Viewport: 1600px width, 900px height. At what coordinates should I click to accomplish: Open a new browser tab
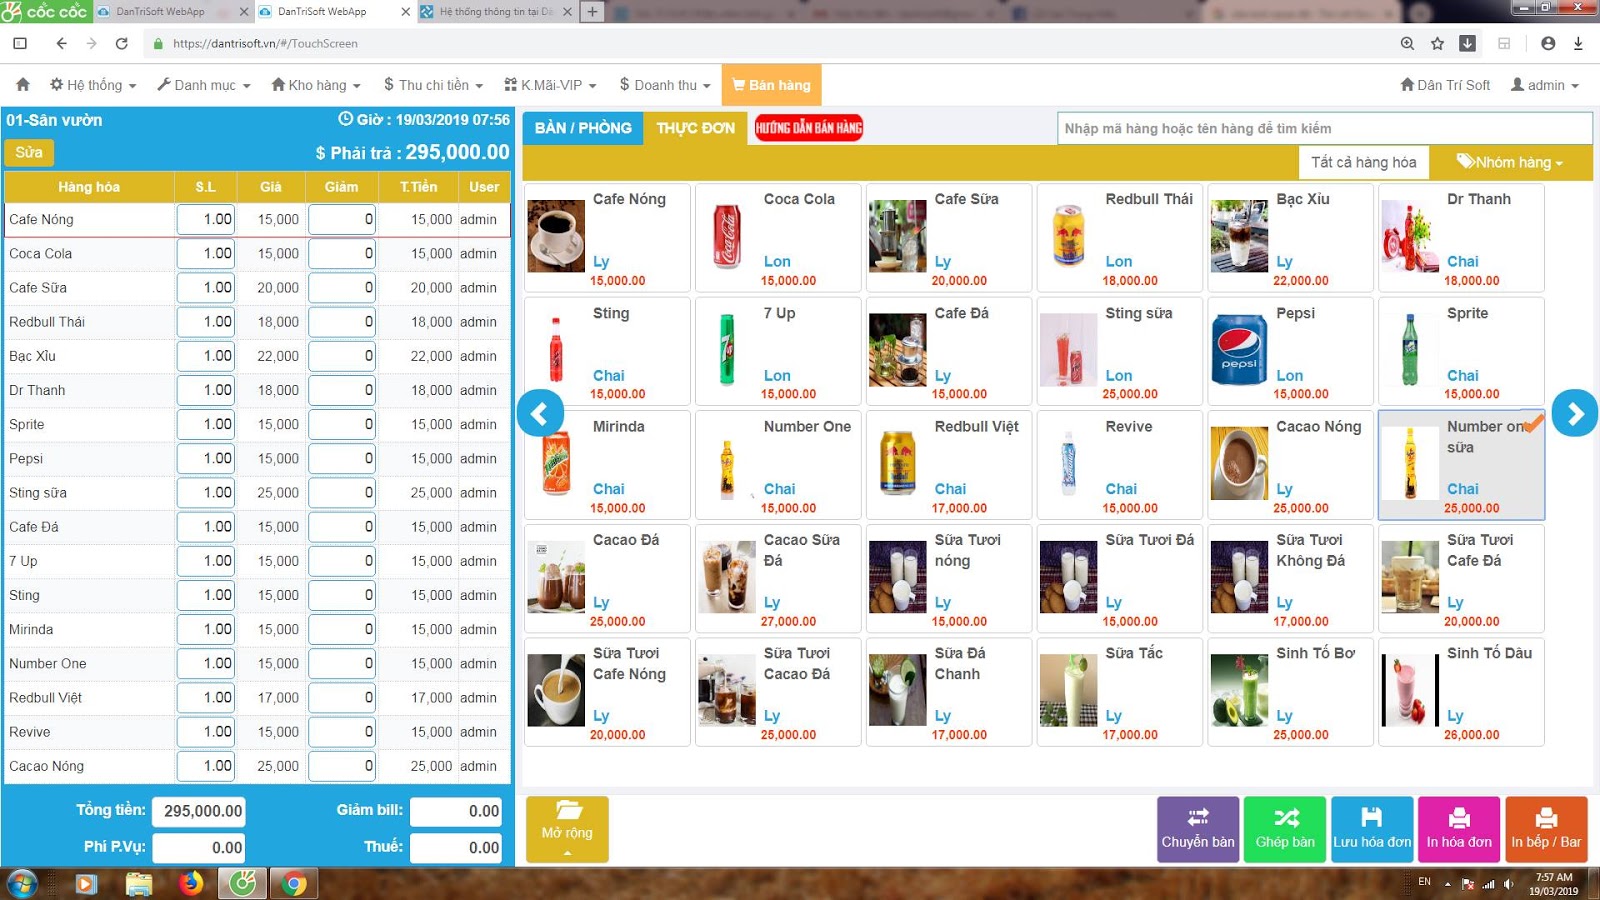[592, 12]
